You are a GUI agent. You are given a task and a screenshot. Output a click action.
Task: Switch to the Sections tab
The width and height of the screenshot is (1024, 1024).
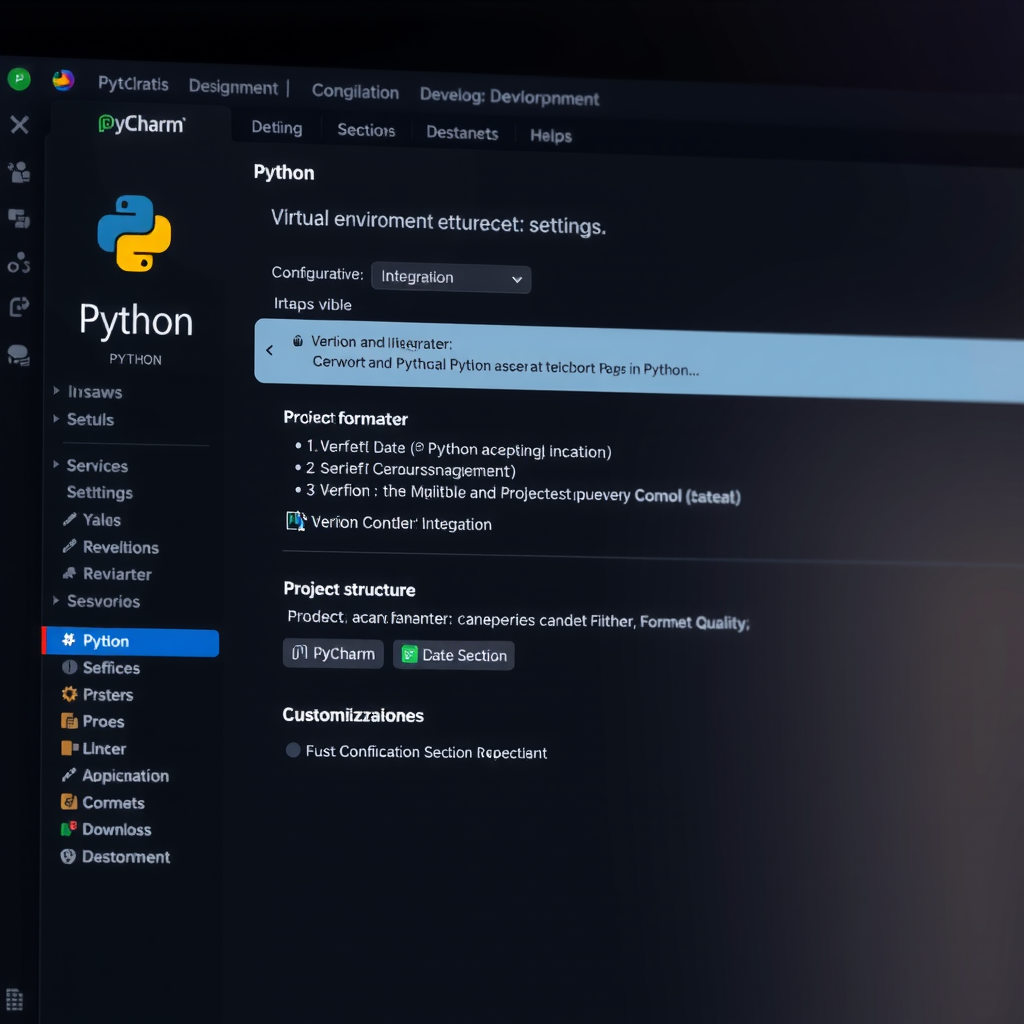tap(365, 130)
